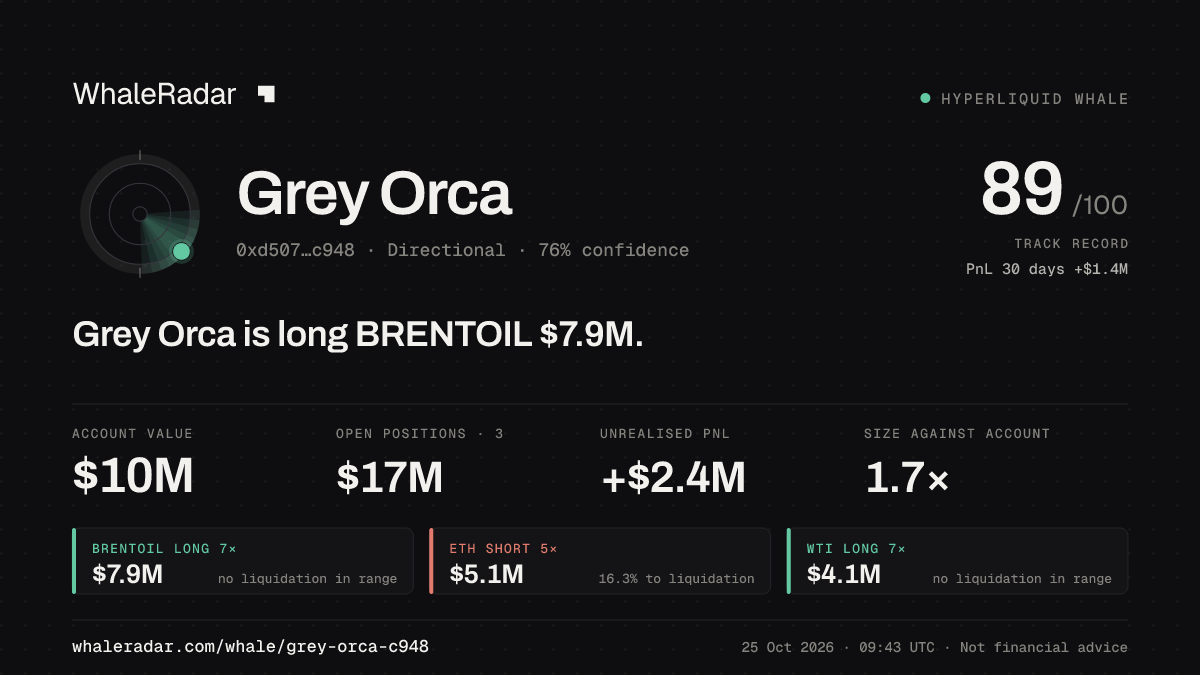
Task: Click the $17M open positions figure
Action: pyautogui.click(x=390, y=477)
